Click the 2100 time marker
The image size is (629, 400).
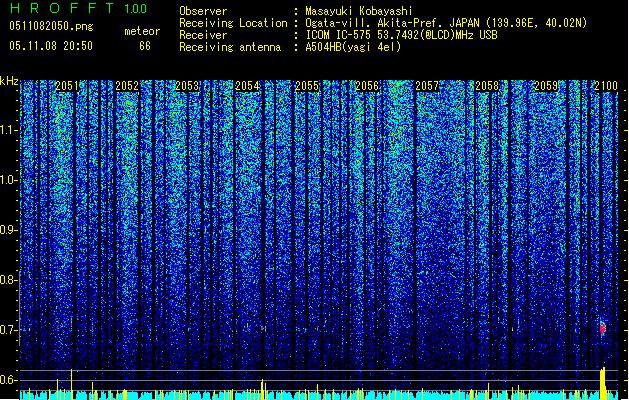click(x=606, y=86)
